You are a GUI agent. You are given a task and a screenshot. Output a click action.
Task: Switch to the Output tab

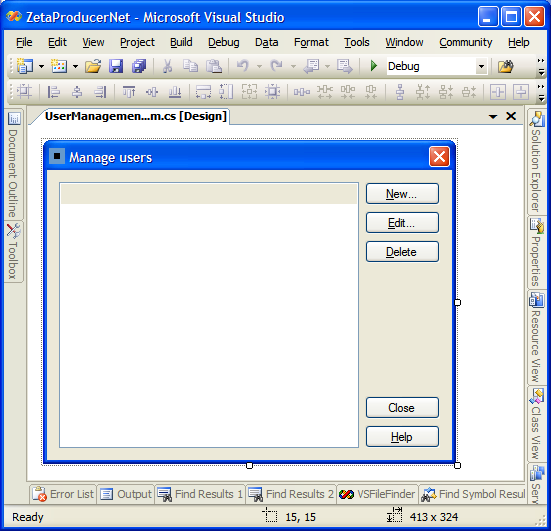click(126, 494)
